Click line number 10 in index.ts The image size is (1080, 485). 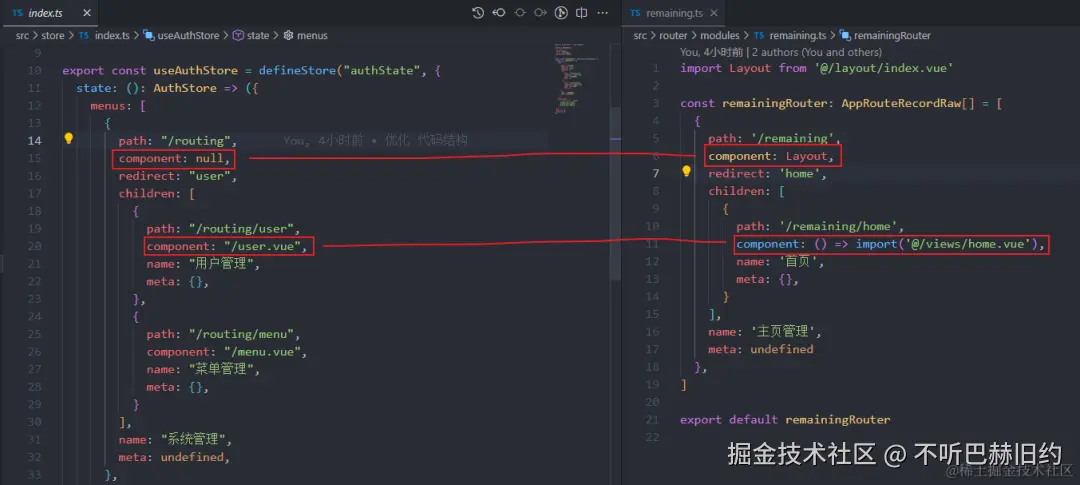pos(35,70)
